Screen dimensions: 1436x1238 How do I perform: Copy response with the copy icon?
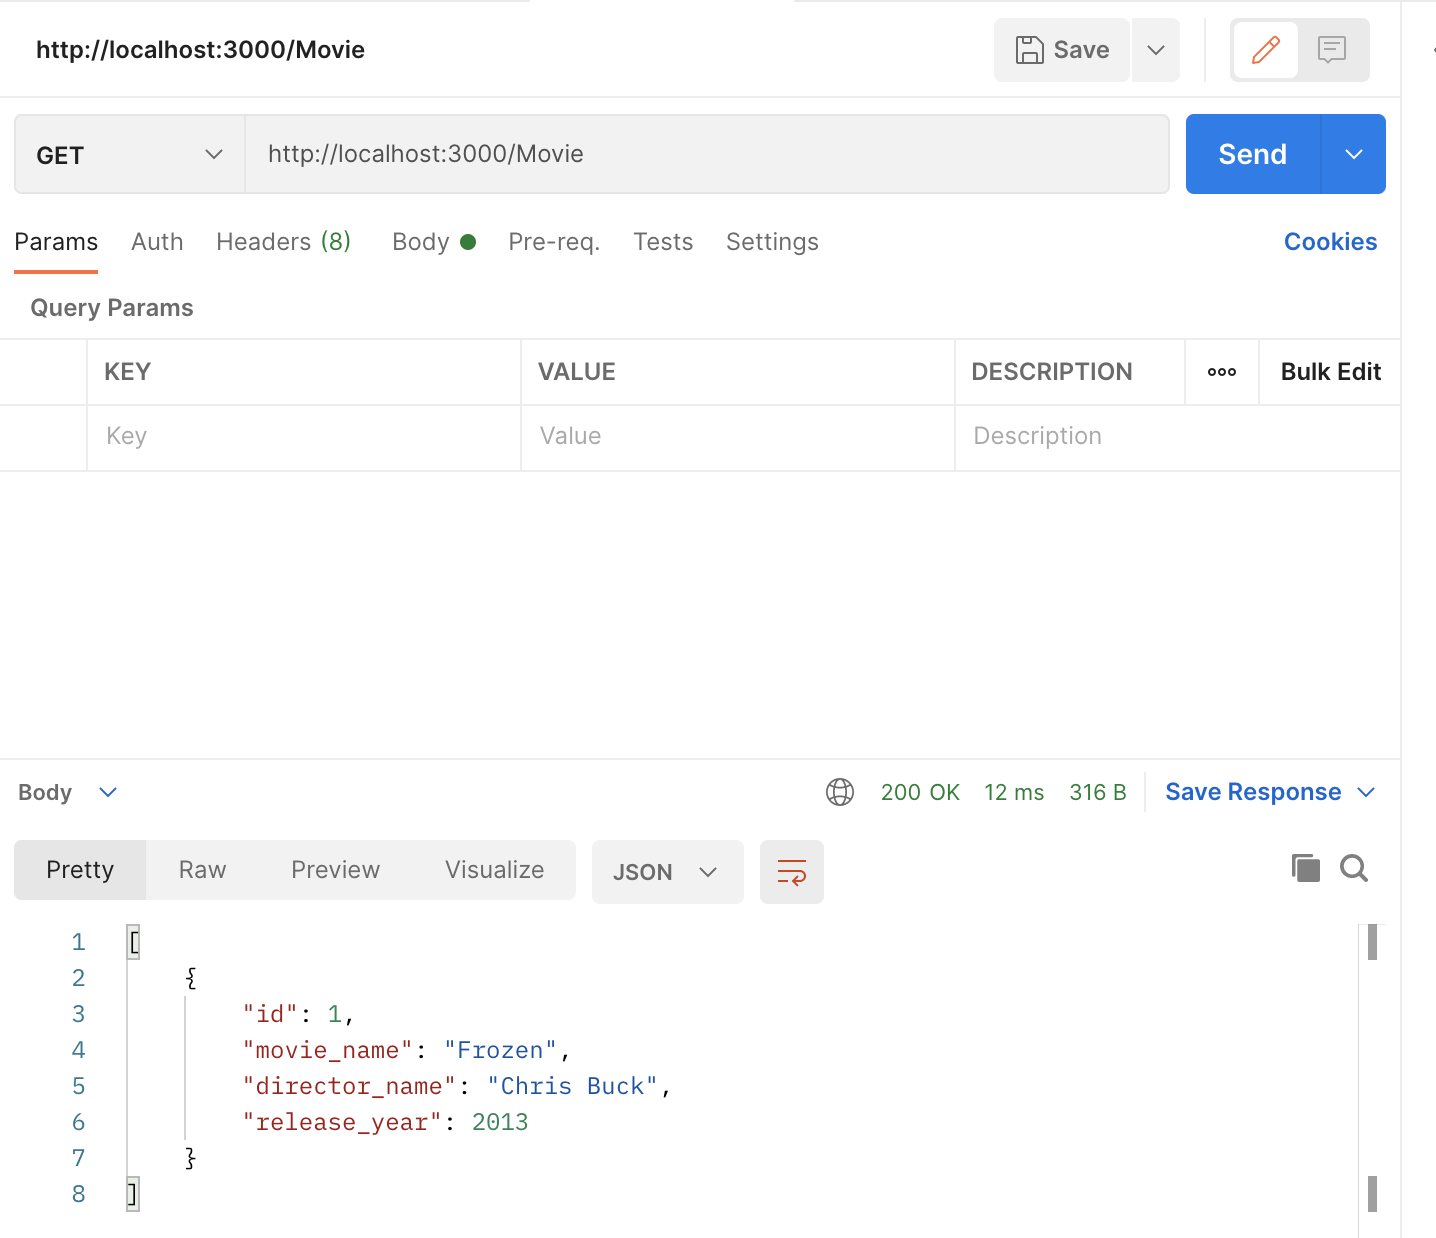point(1306,868)
